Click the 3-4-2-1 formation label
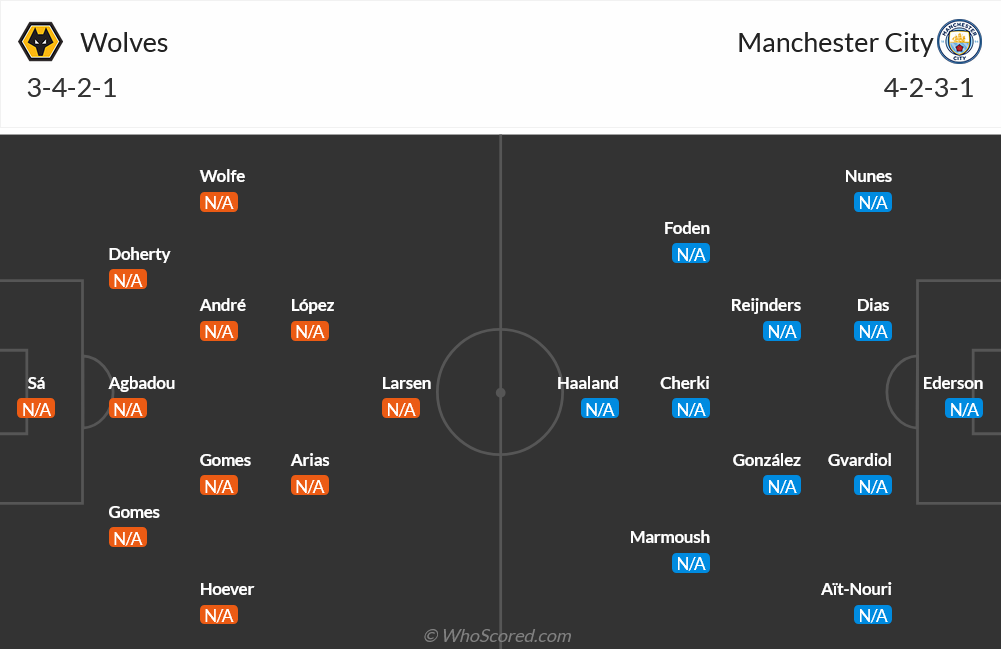The height and width of the screenshot is (649, 1002). (72, 88)
